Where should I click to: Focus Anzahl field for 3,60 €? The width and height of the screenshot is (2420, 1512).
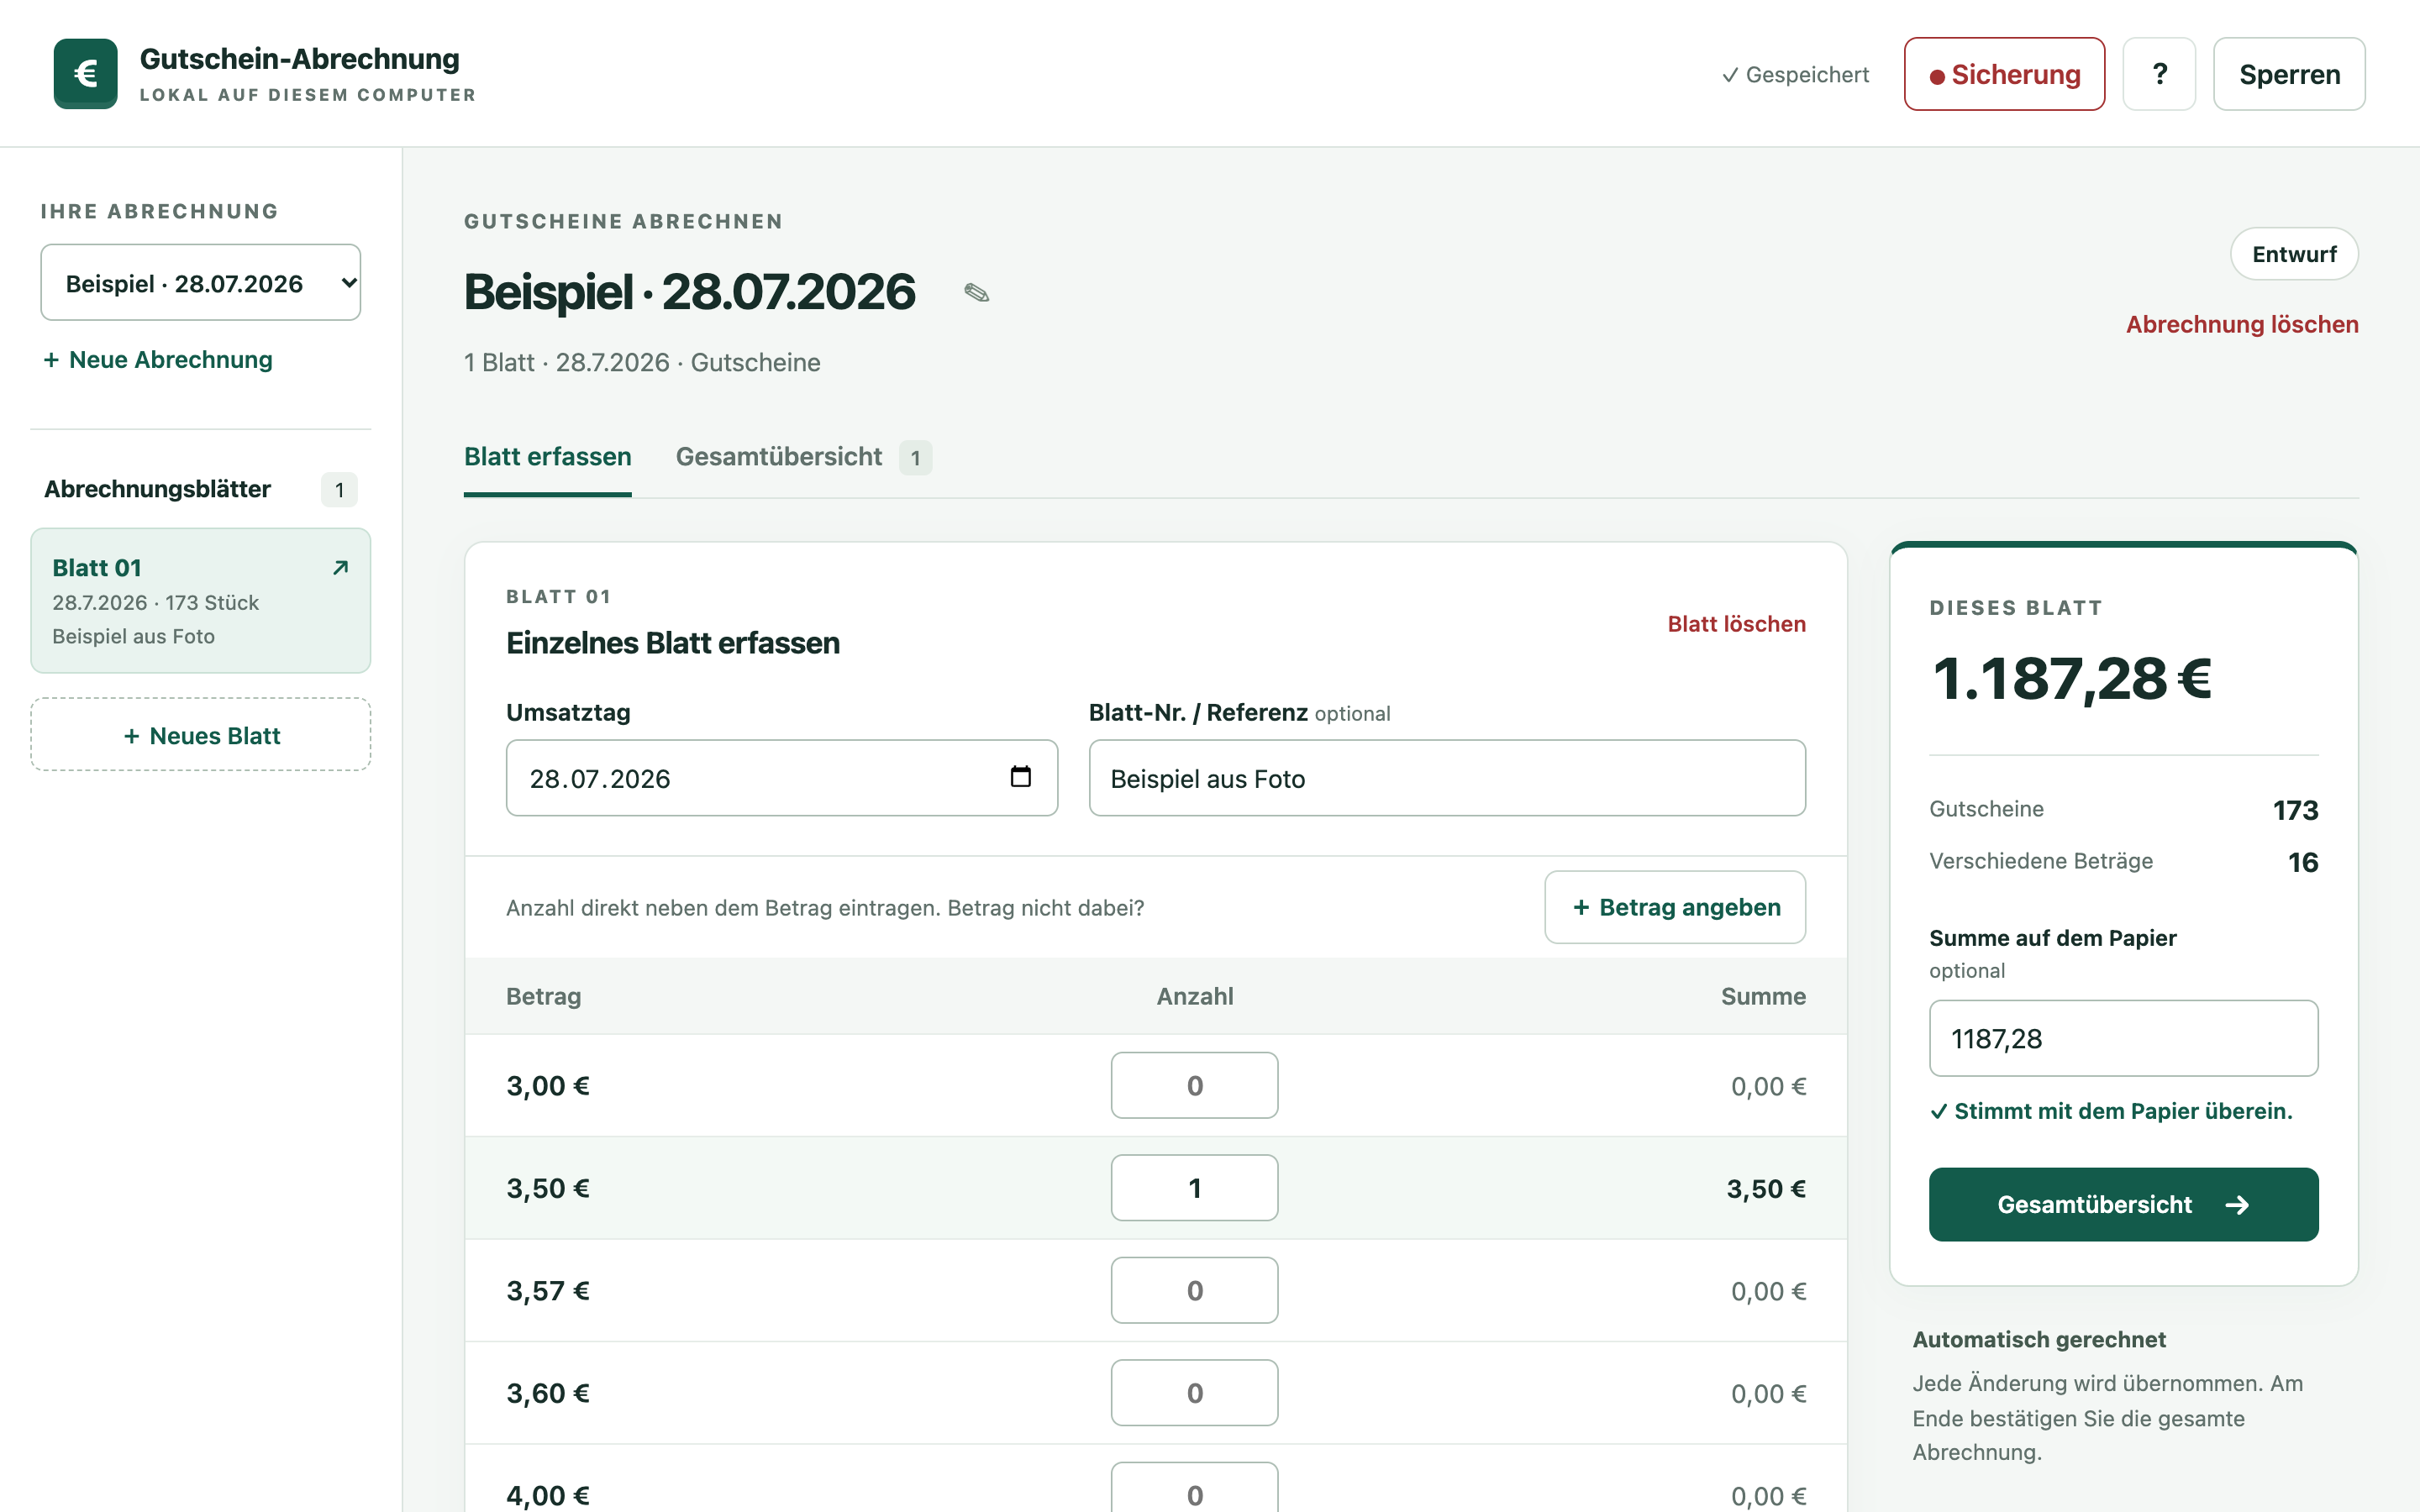[x=1194, y=1393]
